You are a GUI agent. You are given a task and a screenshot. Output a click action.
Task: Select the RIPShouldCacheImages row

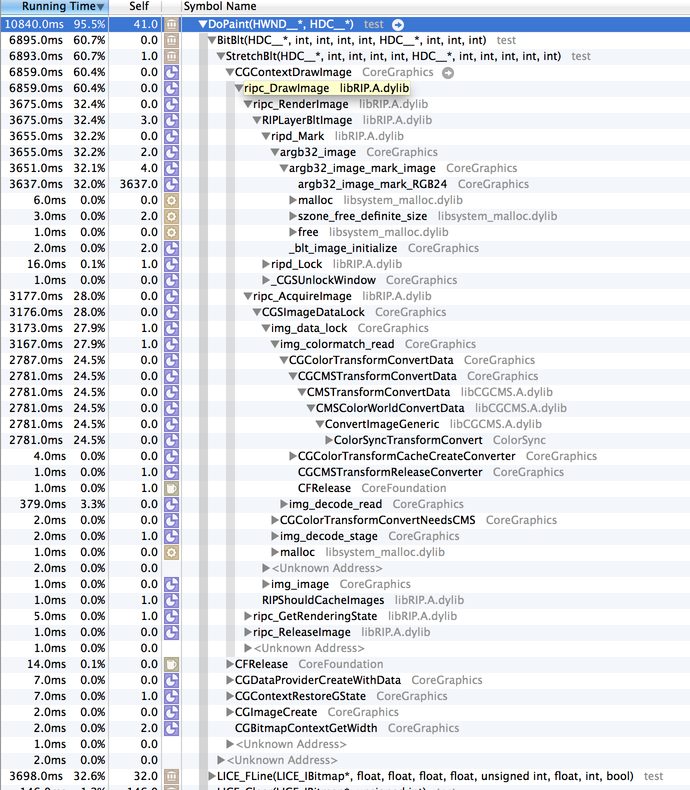coord(323,600)
